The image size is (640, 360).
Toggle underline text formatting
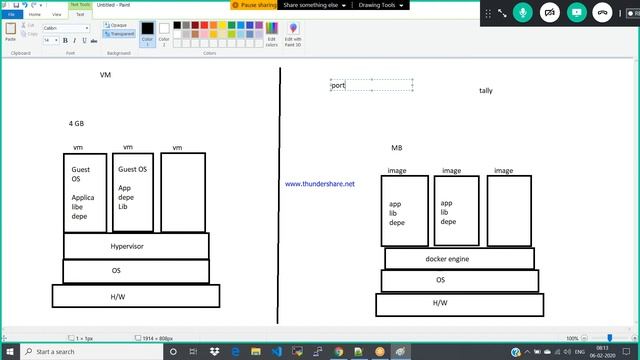coord(84,40)
